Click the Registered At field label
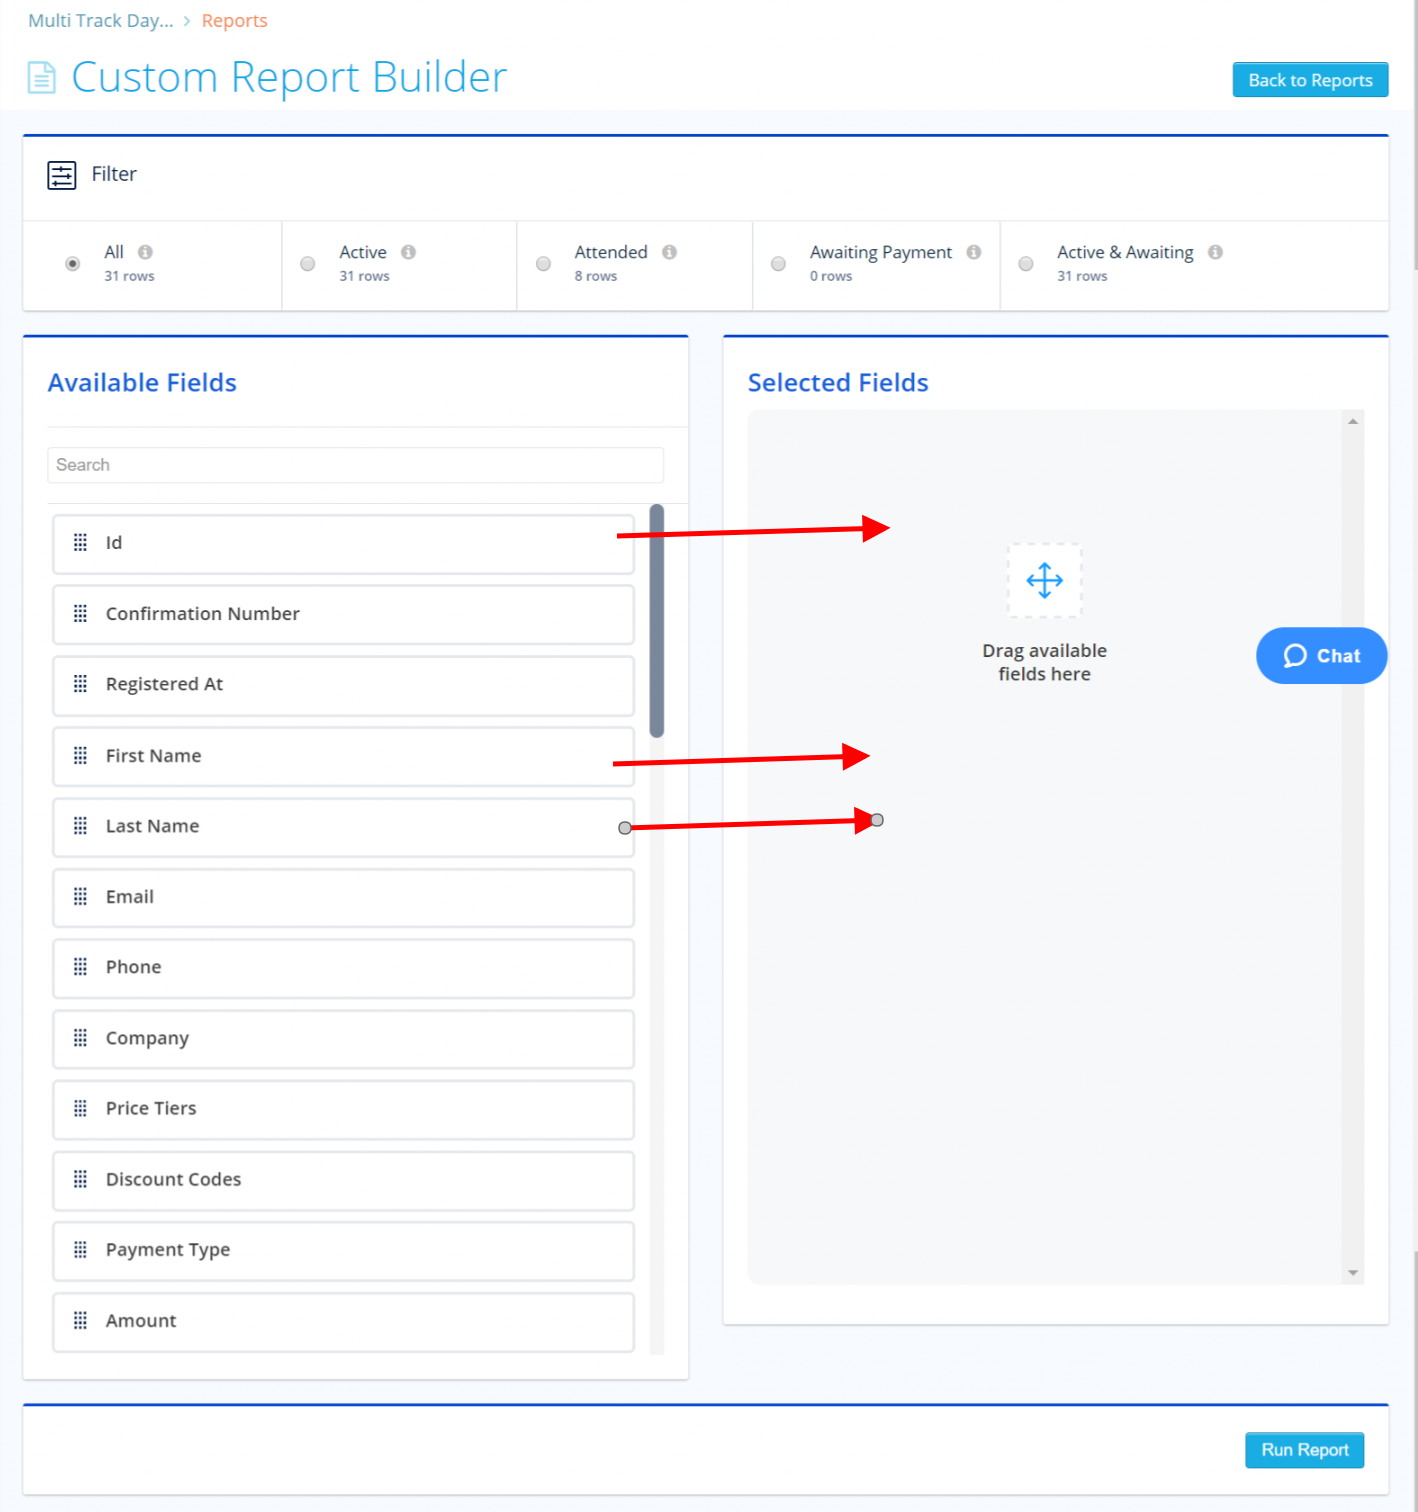Screen dimensions: 1418x1512 [165, 684]
